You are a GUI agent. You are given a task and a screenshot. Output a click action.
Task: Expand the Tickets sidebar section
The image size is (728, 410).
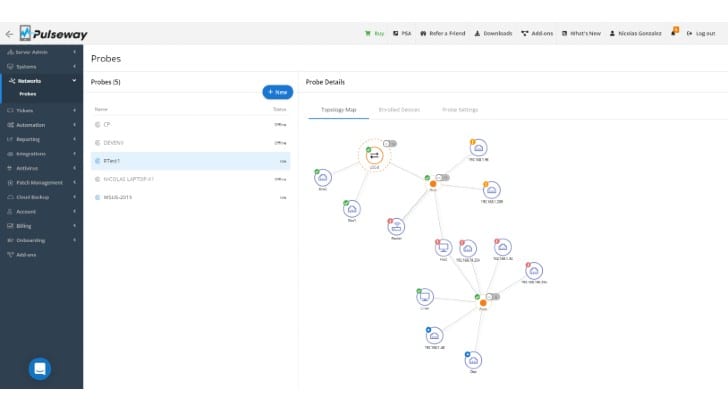(41, 111)
